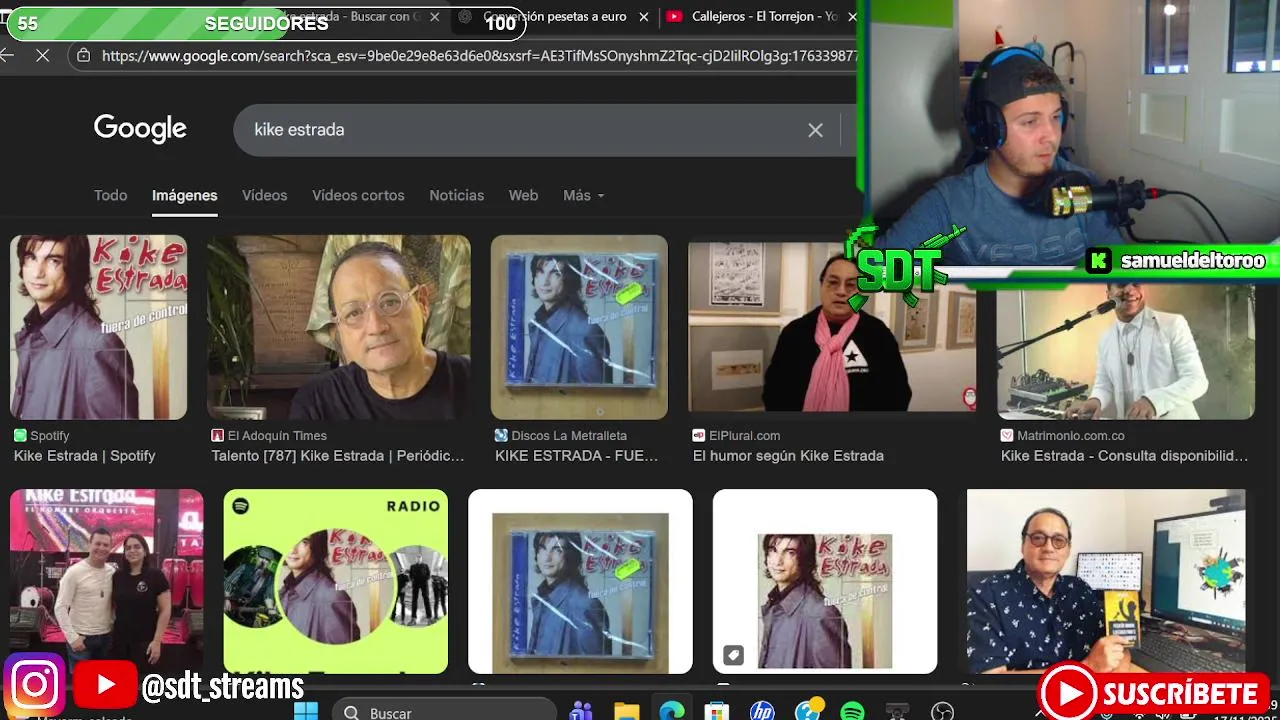Open 'Kike Estrada | Spotify' result link
This screenshot has height=720, width=1280.
(85, 456)
